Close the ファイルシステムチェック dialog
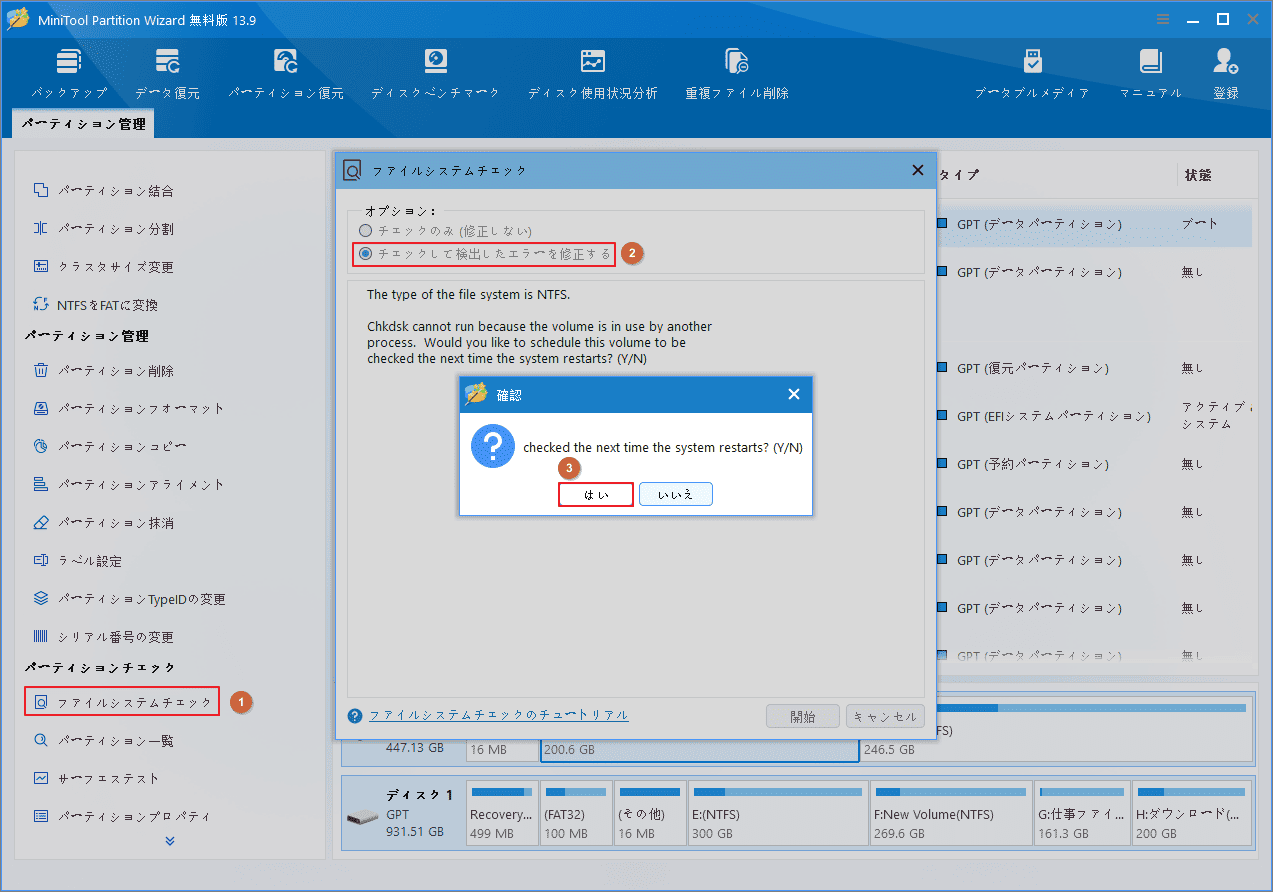Viewport: 1273px width, 892px height. tap(918, 170)
